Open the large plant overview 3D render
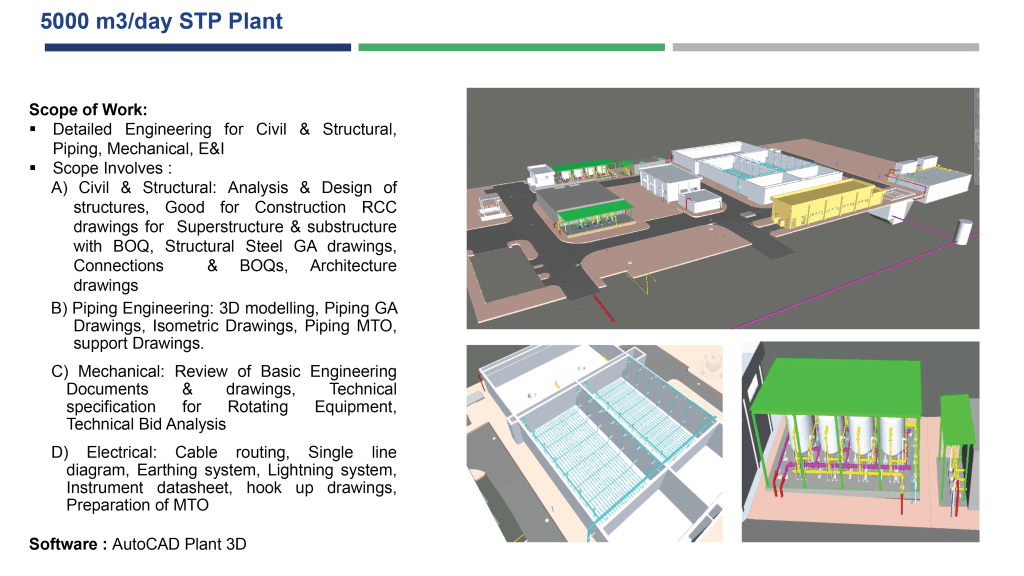The width and height of the screenshot is (1024, 576). pos(722,207)
